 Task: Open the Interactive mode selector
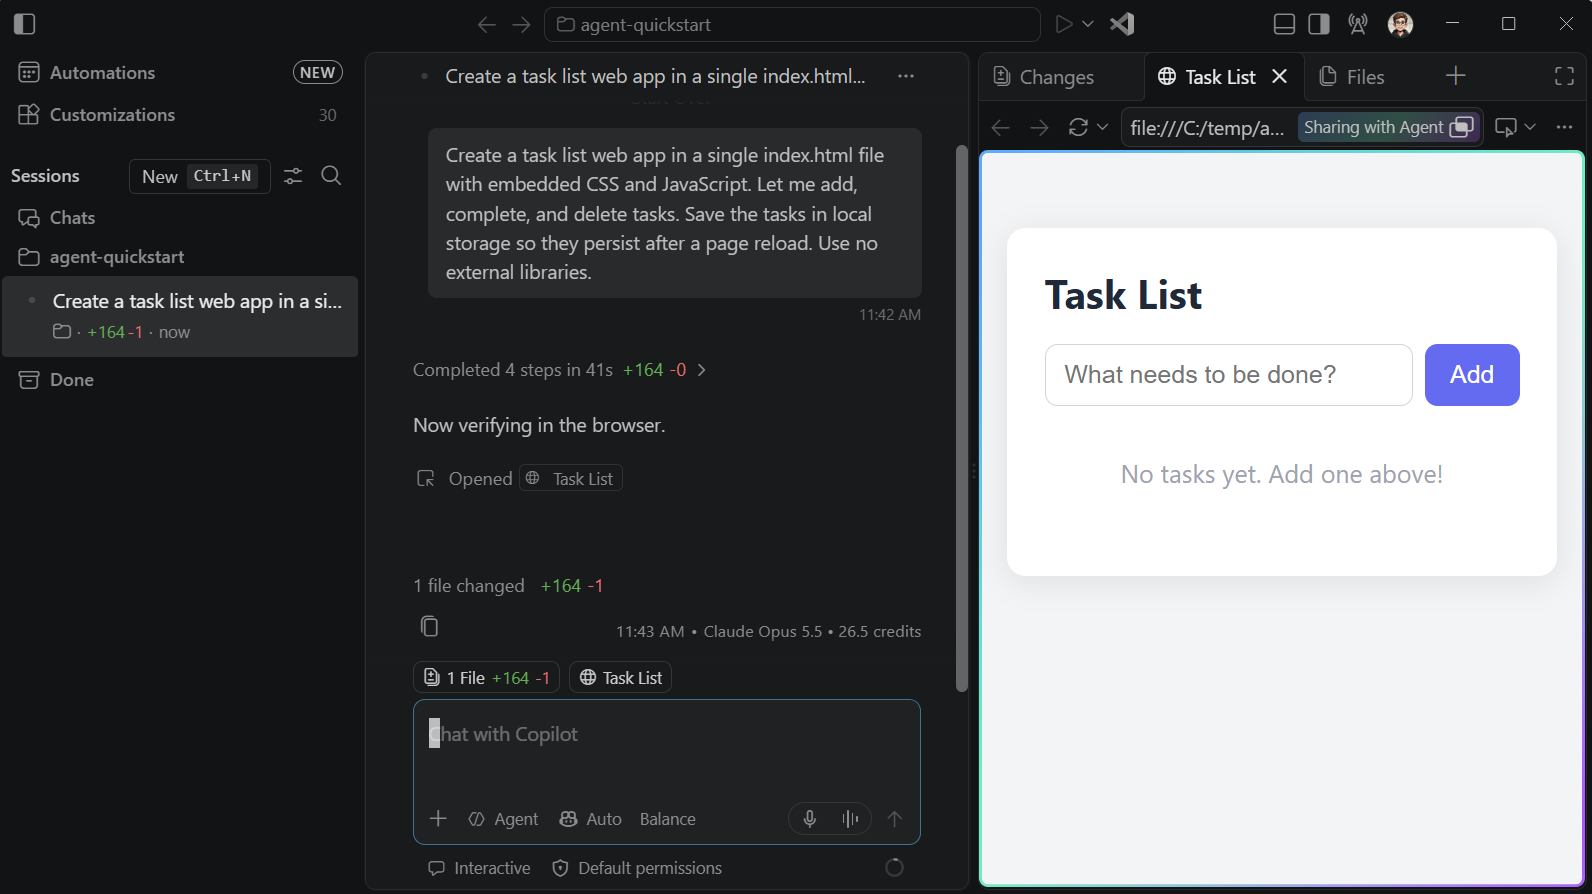point(479,868)
